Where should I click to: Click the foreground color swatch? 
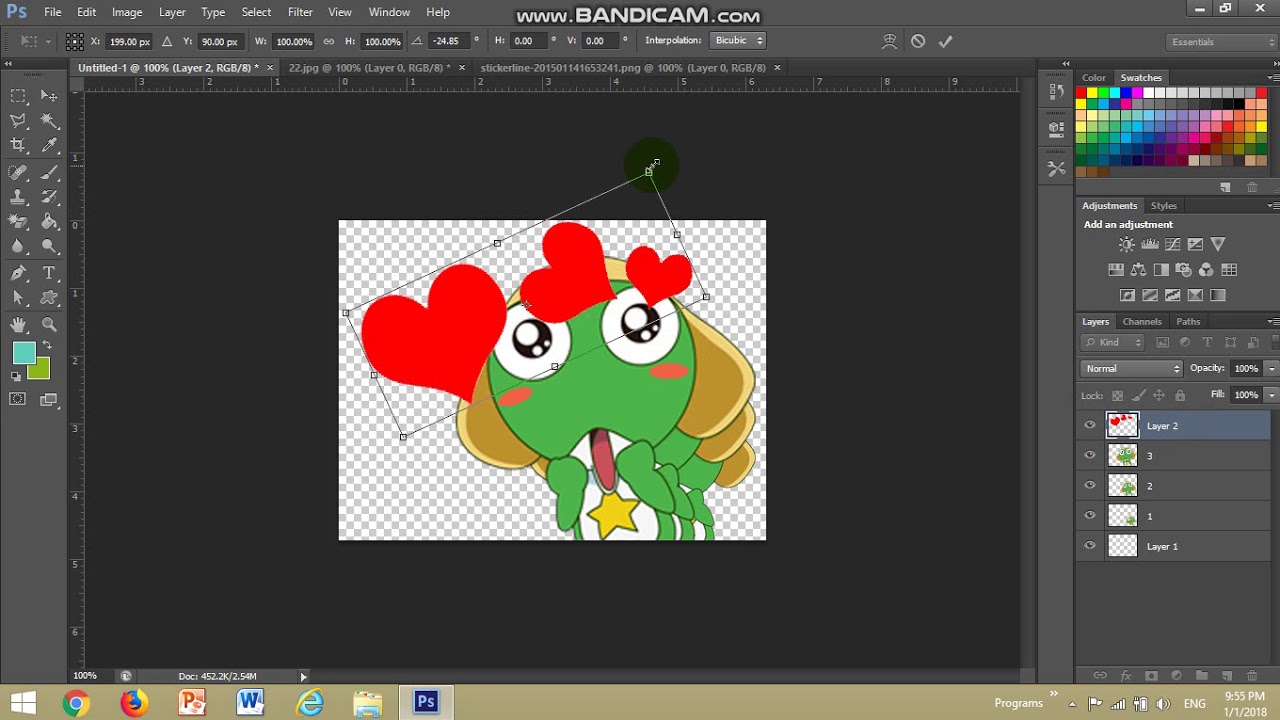24,353
